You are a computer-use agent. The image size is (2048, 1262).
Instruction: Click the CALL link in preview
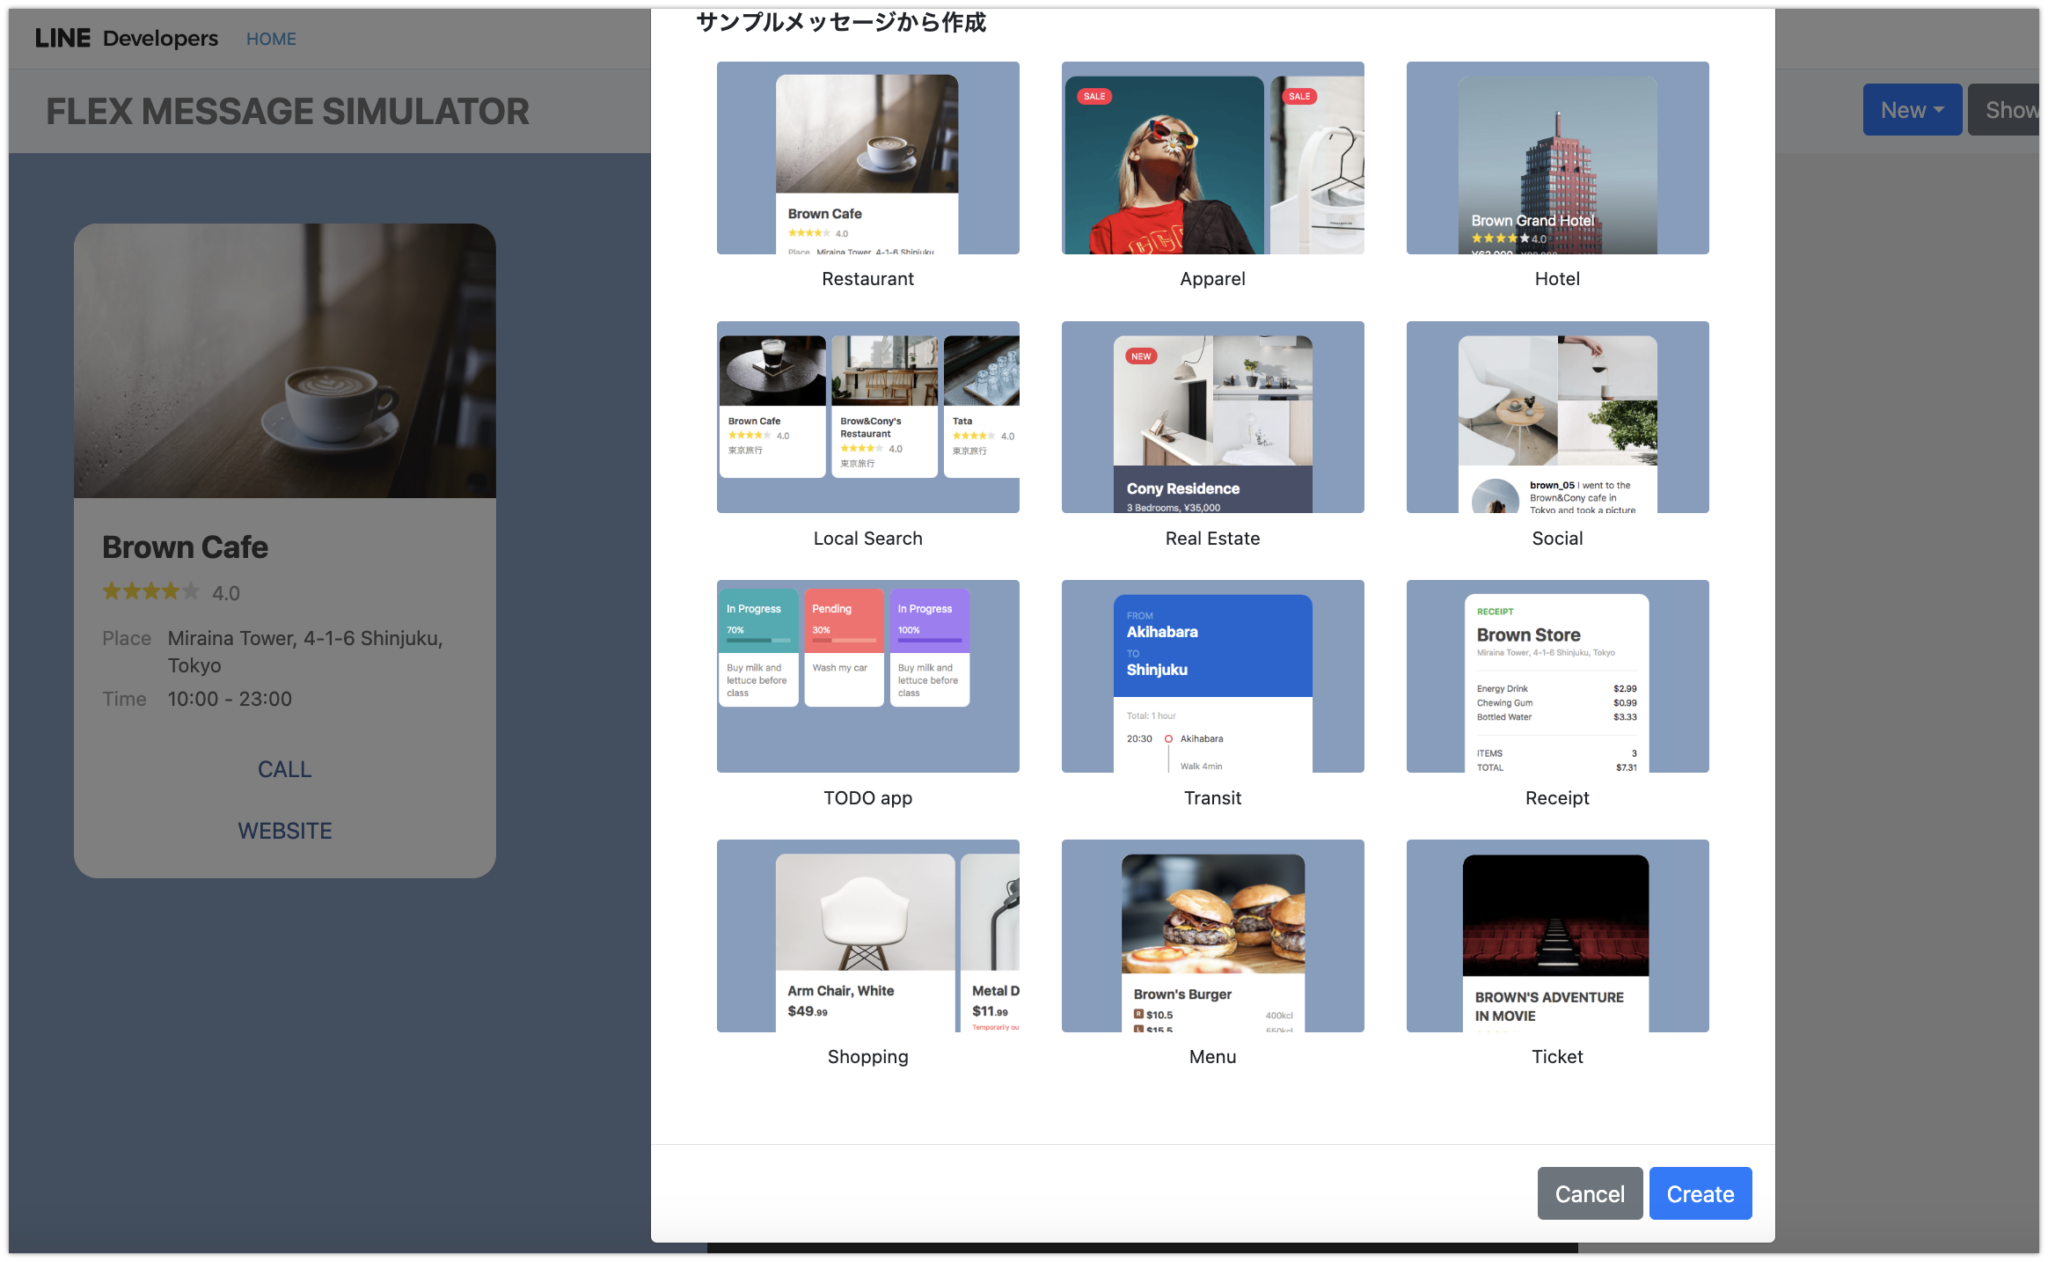[285, 769]
